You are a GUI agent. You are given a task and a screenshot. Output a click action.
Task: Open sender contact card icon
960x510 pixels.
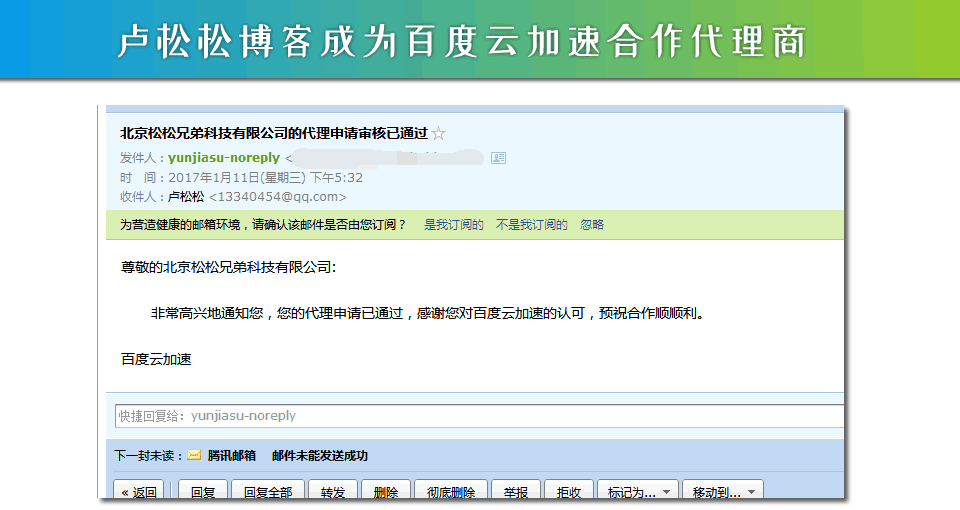[498, 158]
